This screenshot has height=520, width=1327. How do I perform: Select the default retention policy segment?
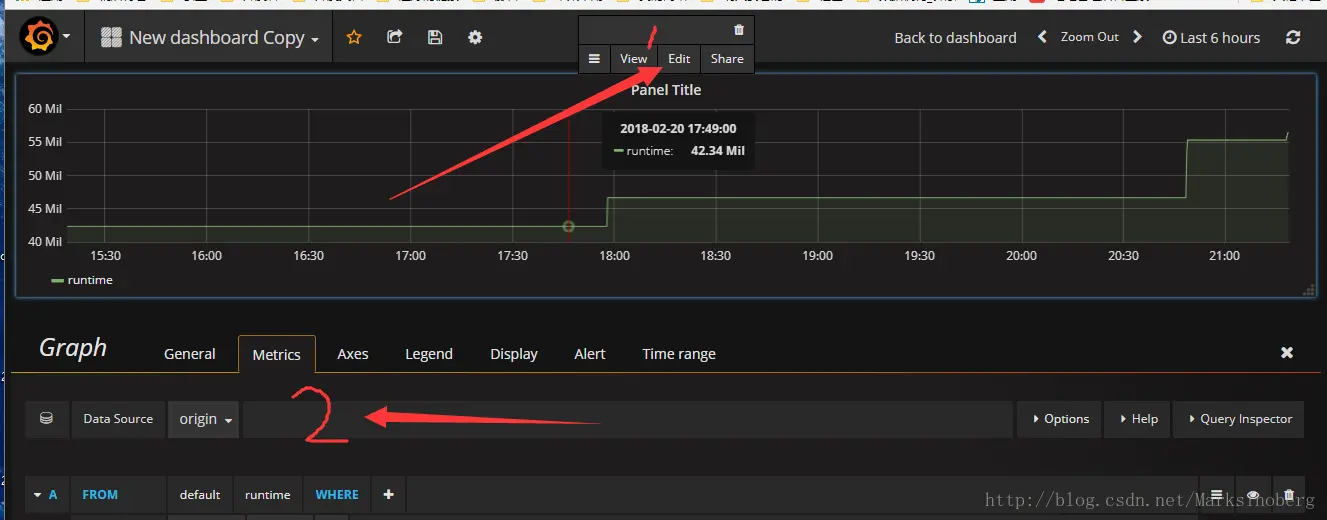pos(200,495)
